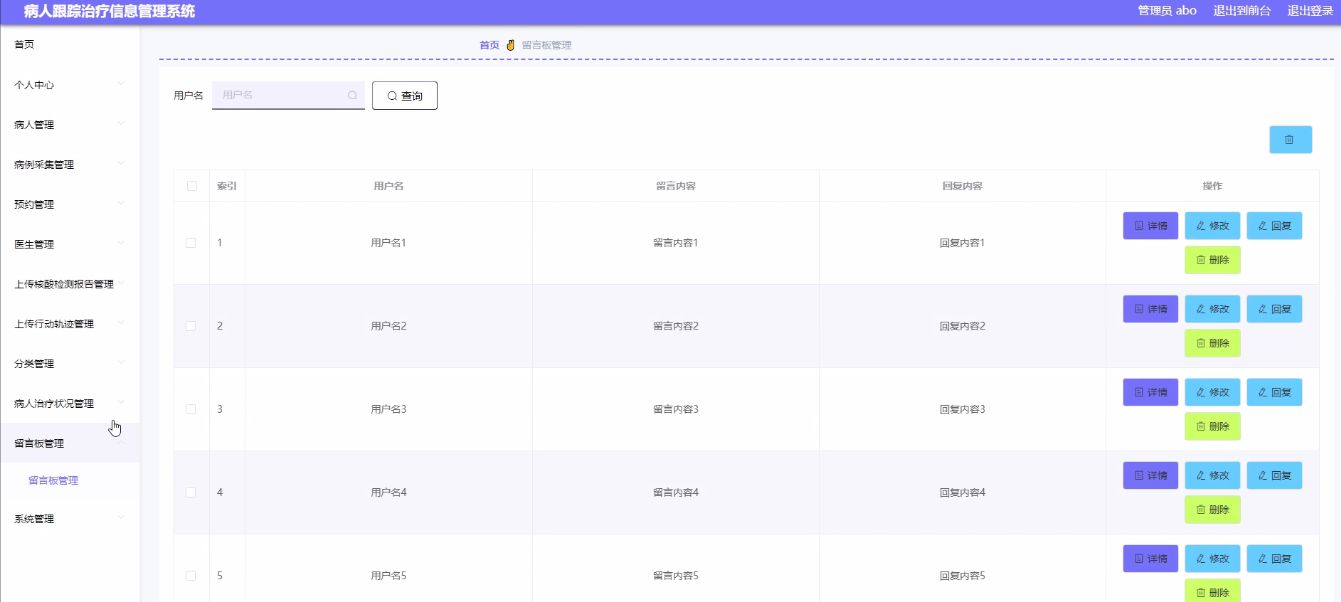The image size is (1341, 602).
Task: Open 详情 for row 用户名4
Action: tap(1151, 475)
